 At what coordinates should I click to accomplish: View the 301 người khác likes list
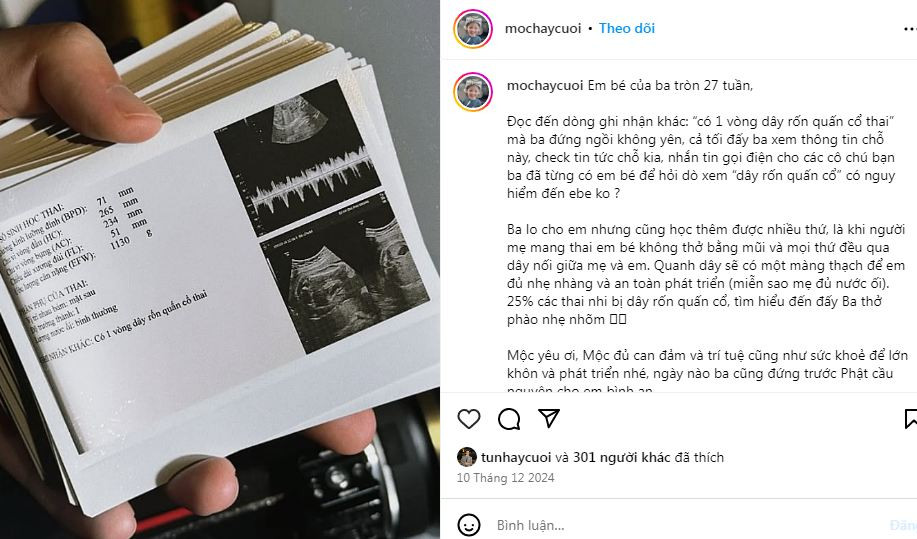coord(621,457)
